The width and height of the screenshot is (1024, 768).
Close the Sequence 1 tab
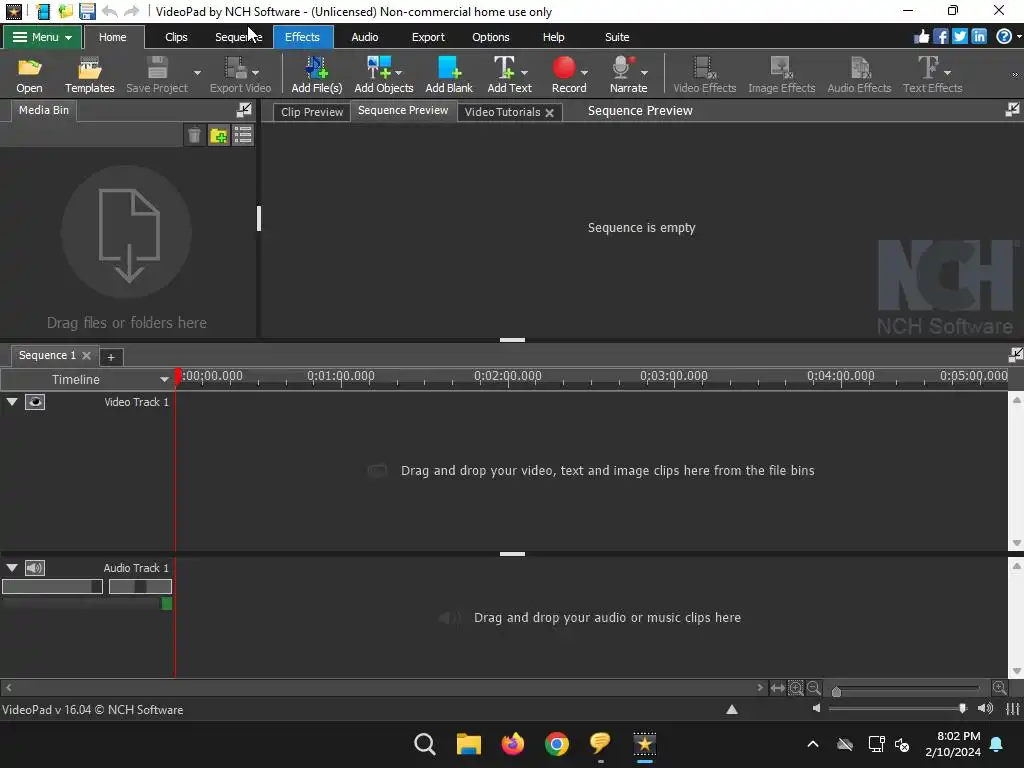pyautogui.click(x=86, y=355)
